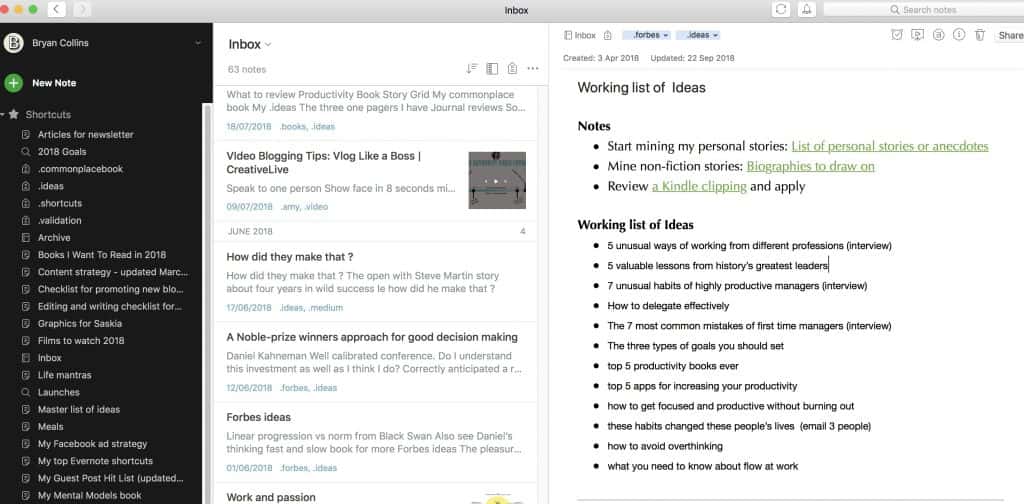This screenshot has height=504, width=1024.
Task: Click the .ideas tag icon in sidebar
Action: [x=25, y=186]
